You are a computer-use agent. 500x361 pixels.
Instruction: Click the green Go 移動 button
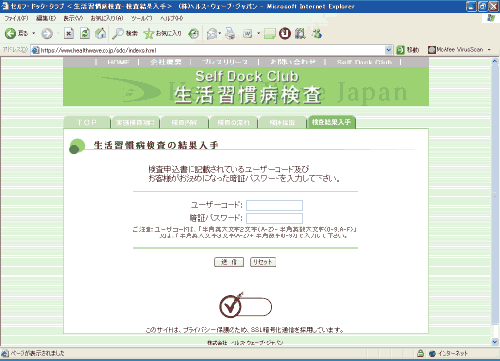point(408,50)
